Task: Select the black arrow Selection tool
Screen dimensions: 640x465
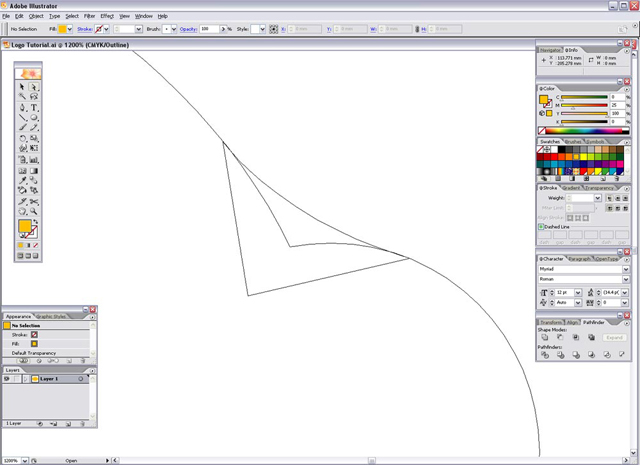Action: (x=22, y=87)
